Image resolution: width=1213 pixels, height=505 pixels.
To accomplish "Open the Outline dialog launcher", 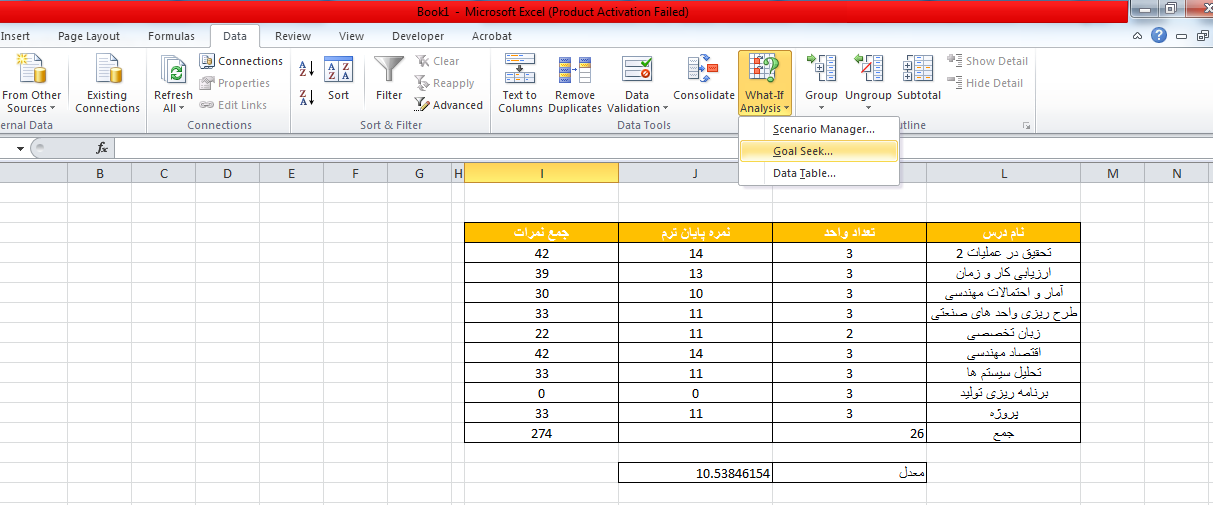I will [1026, 126].
